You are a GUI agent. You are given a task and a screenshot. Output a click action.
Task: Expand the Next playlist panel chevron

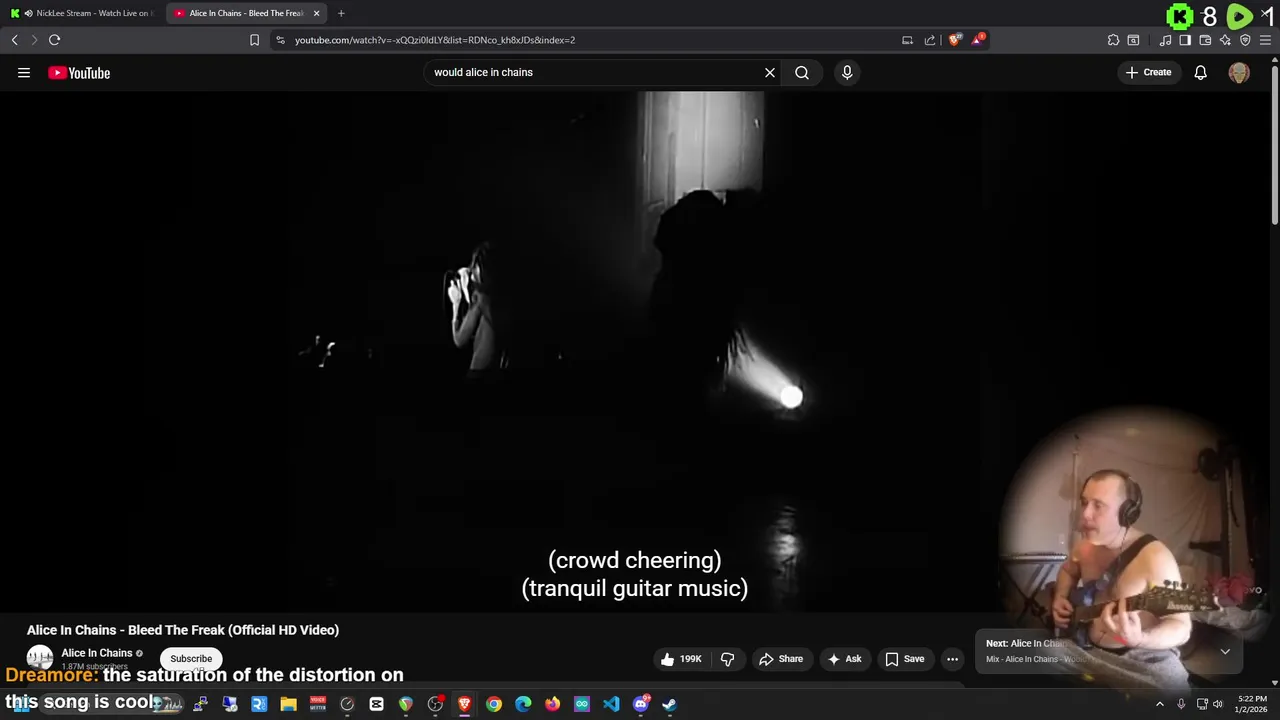[x=1225, y=651]
